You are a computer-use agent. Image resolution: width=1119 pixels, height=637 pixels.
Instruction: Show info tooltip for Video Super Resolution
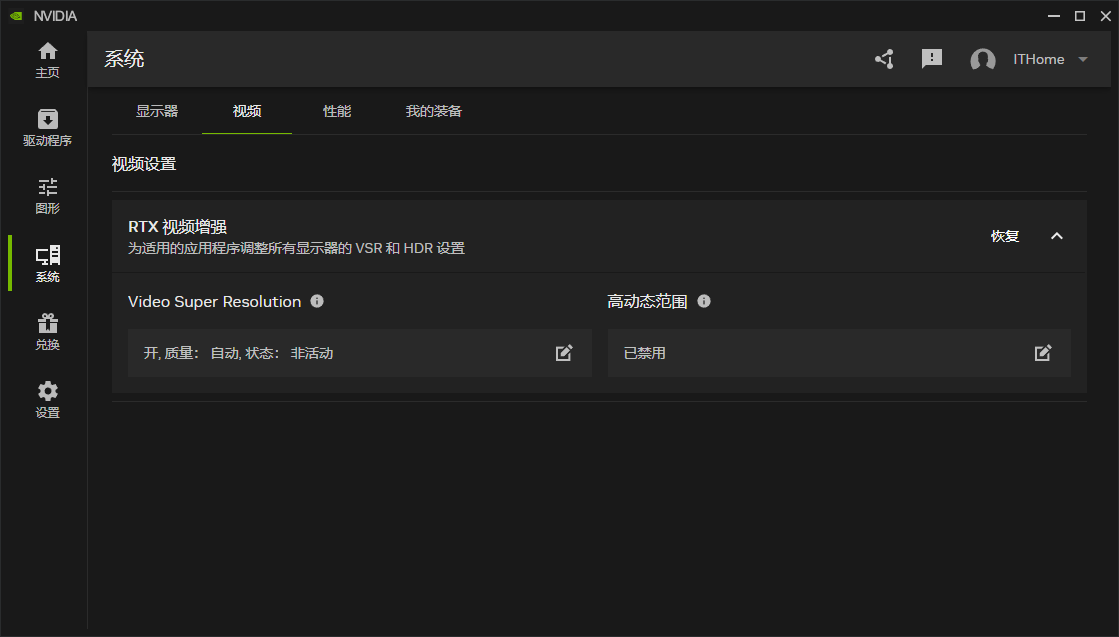pos(317,301)
